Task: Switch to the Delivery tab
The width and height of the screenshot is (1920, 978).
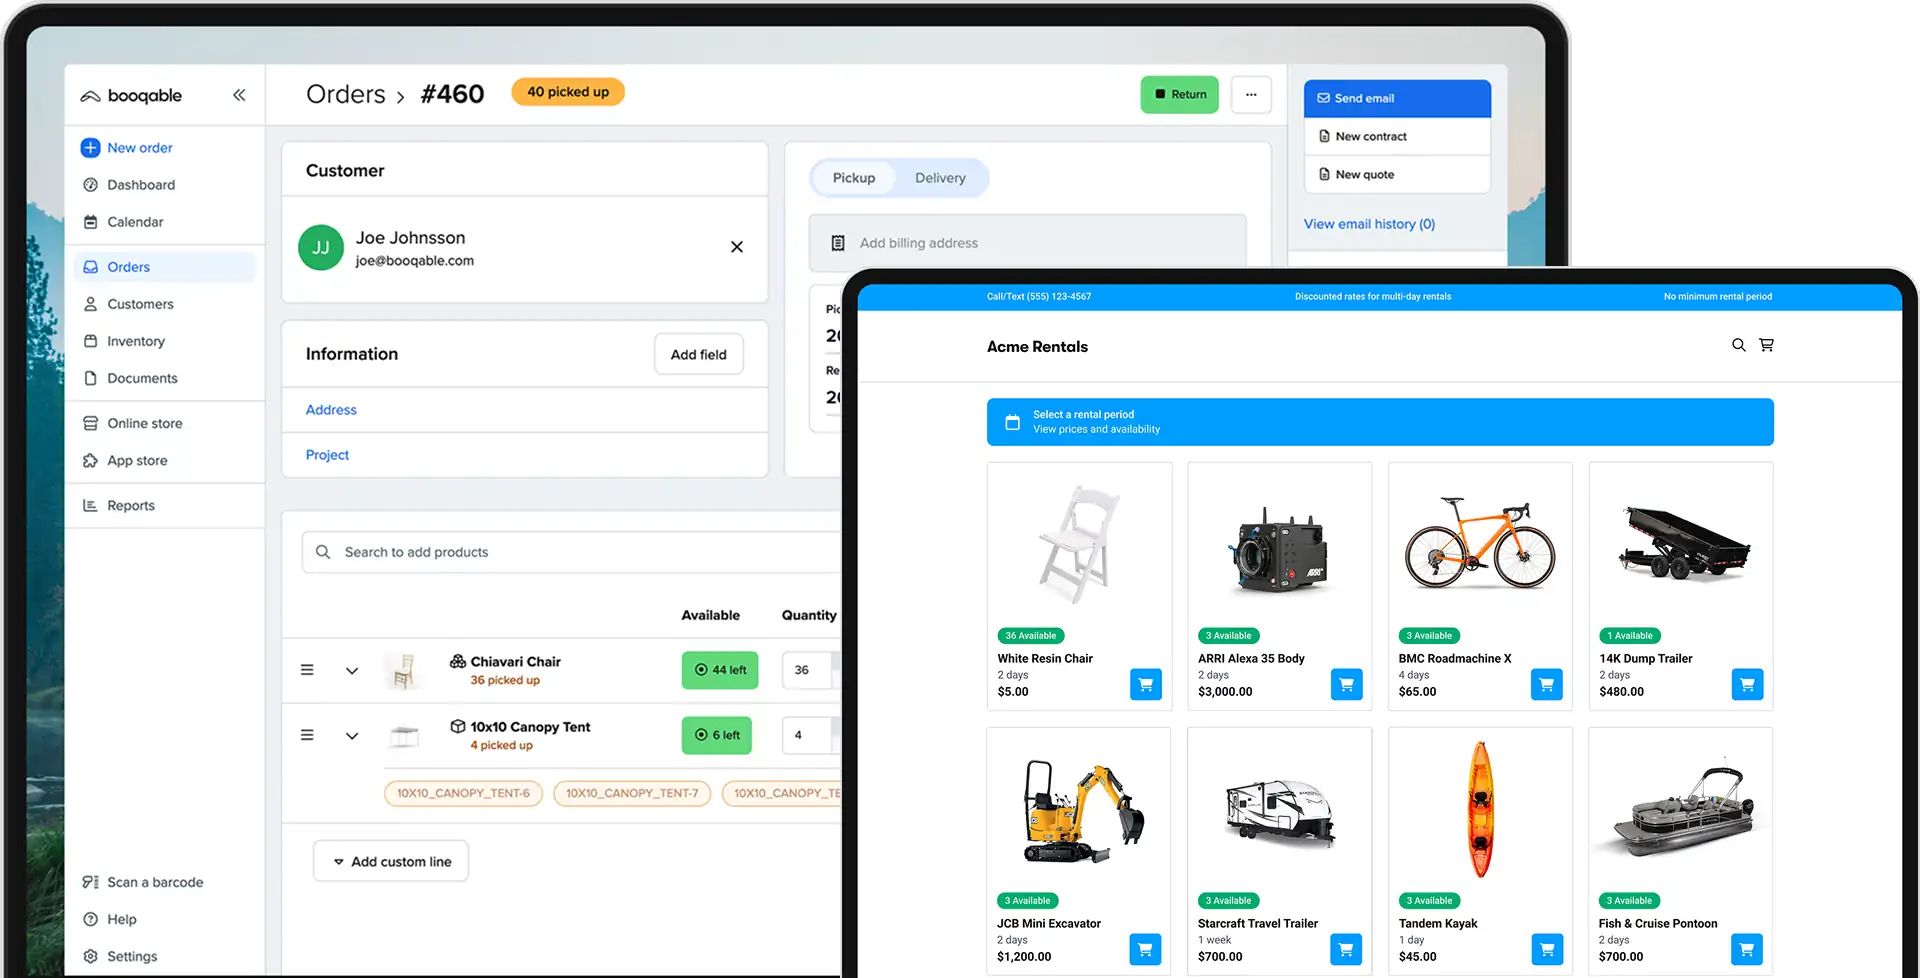Action: coord(940,178)
